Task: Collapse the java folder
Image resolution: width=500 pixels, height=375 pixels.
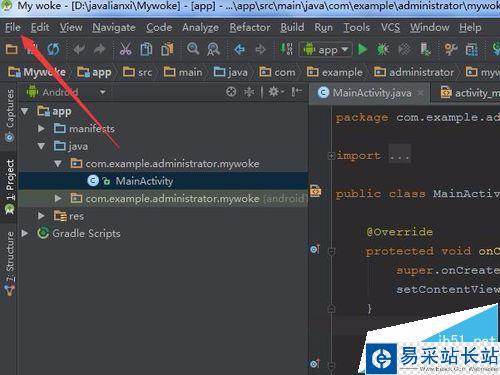Action: tap(41, 146)
